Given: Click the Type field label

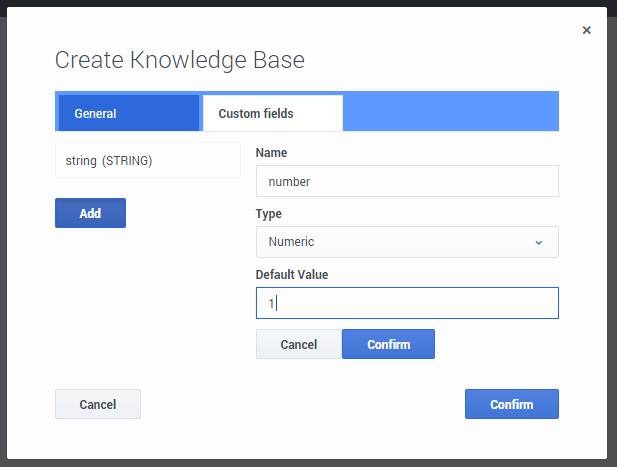Looking at the screenshot, I should (x=269, y=214).
